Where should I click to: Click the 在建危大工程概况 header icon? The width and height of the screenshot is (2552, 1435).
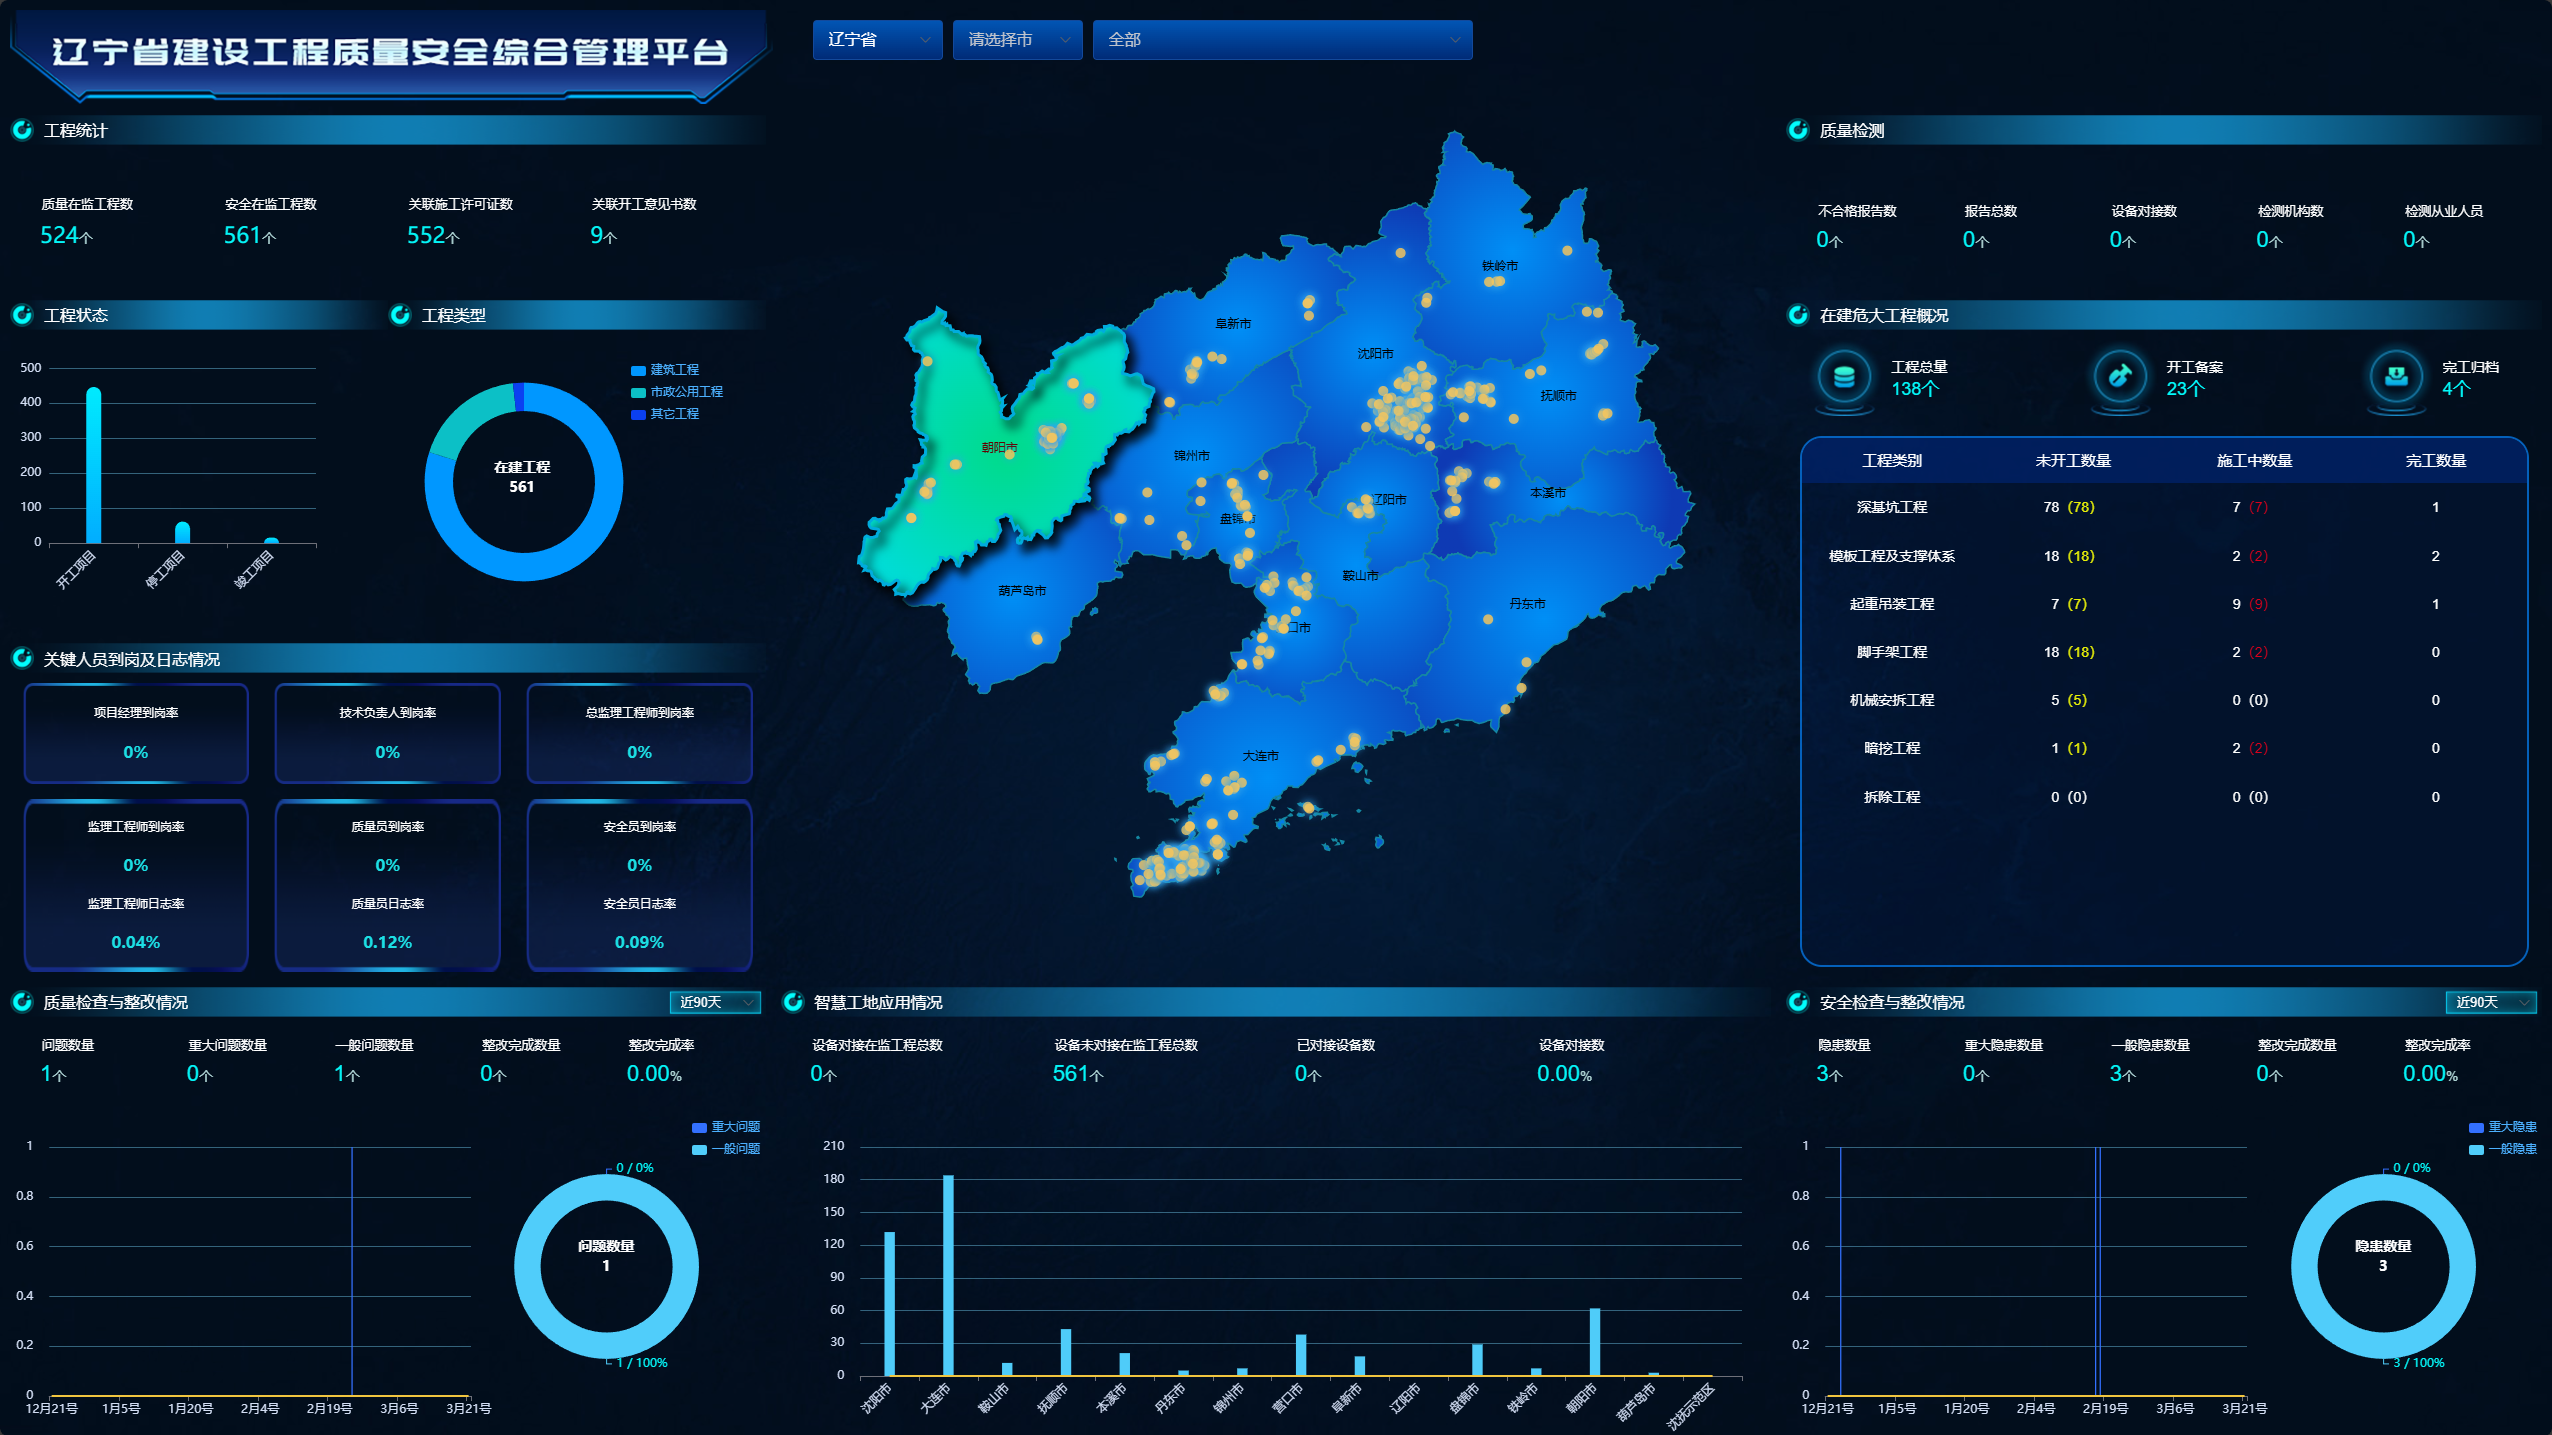[1798, 315]
